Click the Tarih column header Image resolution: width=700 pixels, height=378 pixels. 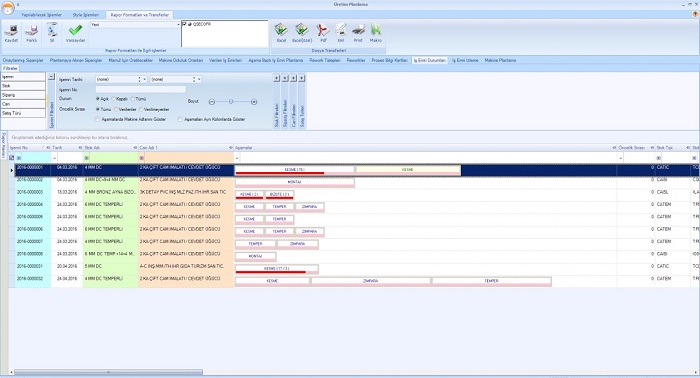tap(67, 148)
